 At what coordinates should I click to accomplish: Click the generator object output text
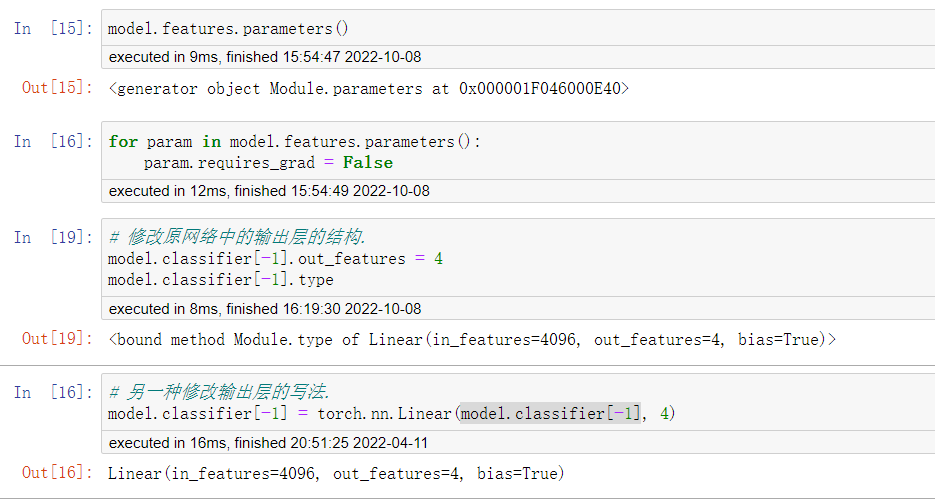tap(369, 89)
